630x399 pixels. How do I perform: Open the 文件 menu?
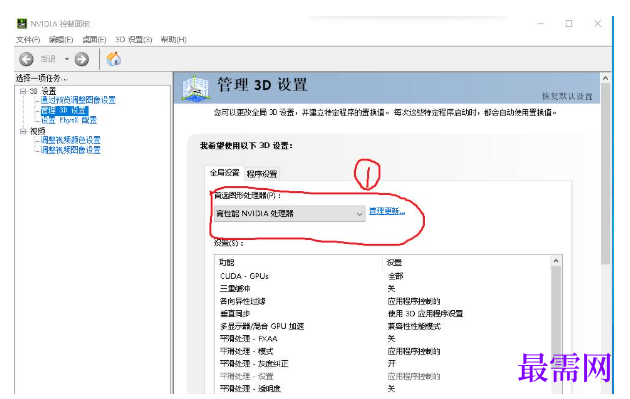(x=28, y=39)
